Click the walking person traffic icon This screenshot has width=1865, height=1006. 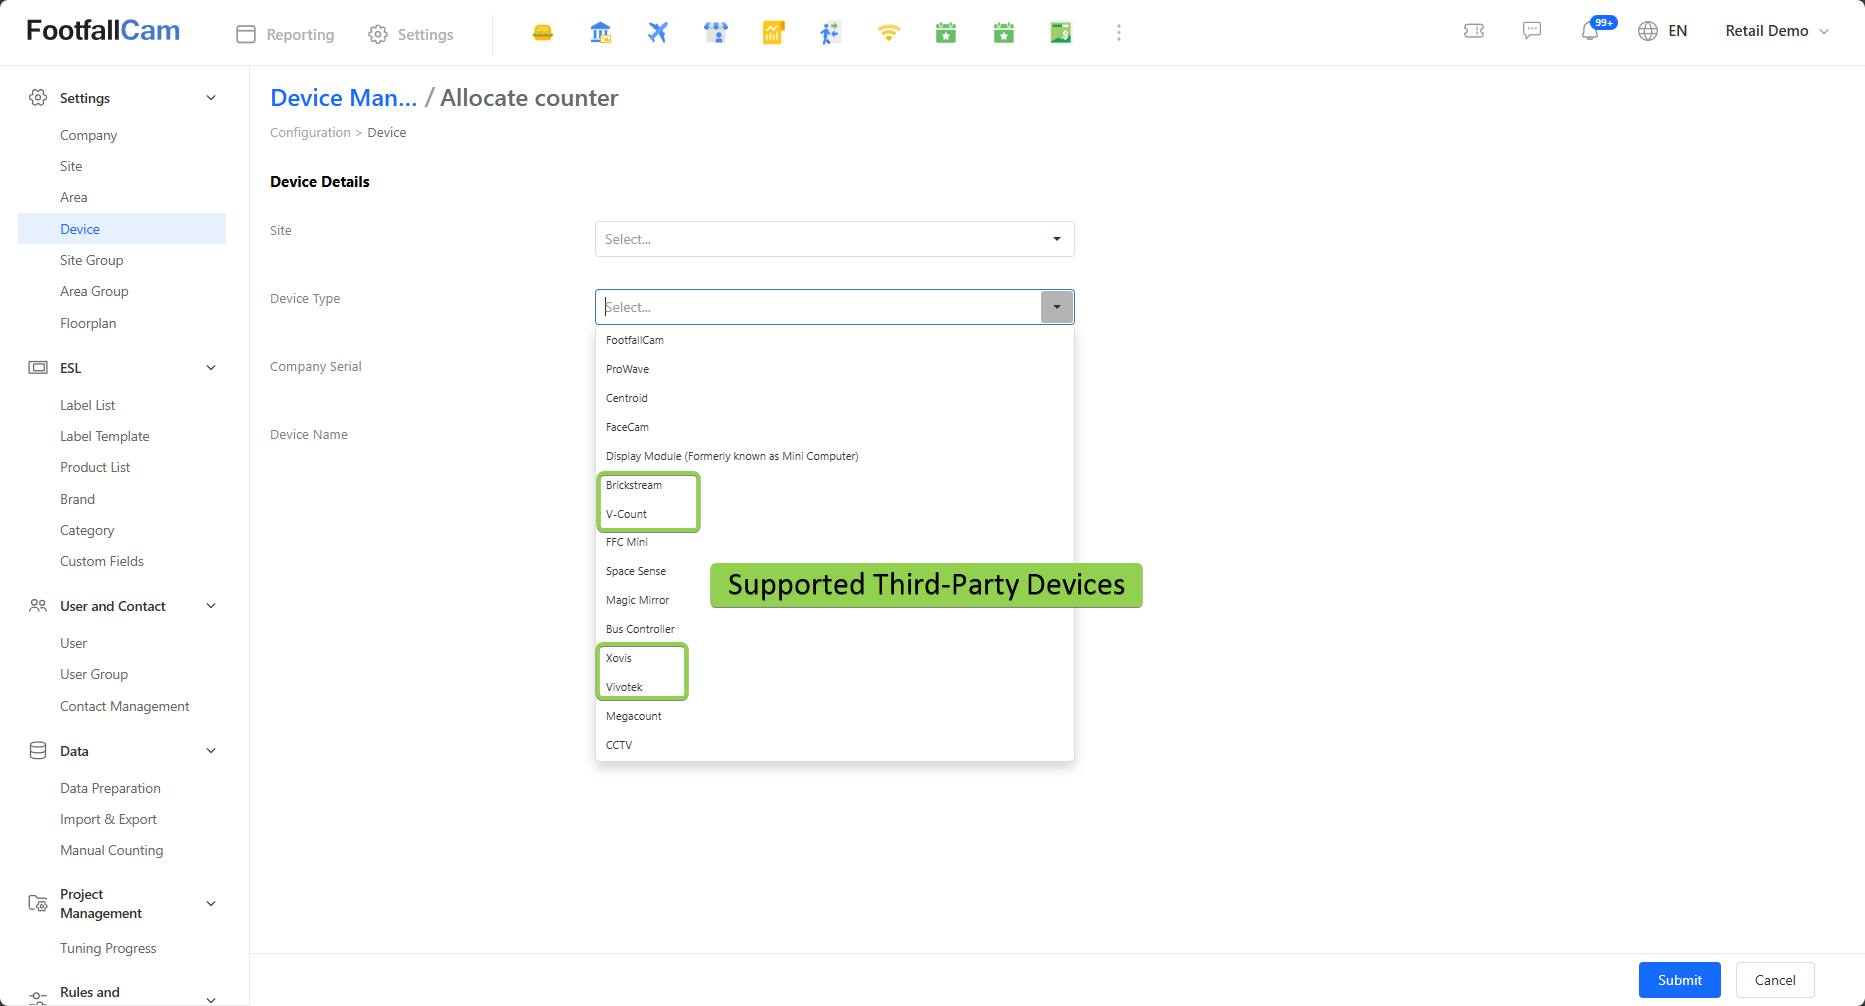[831, 33]
